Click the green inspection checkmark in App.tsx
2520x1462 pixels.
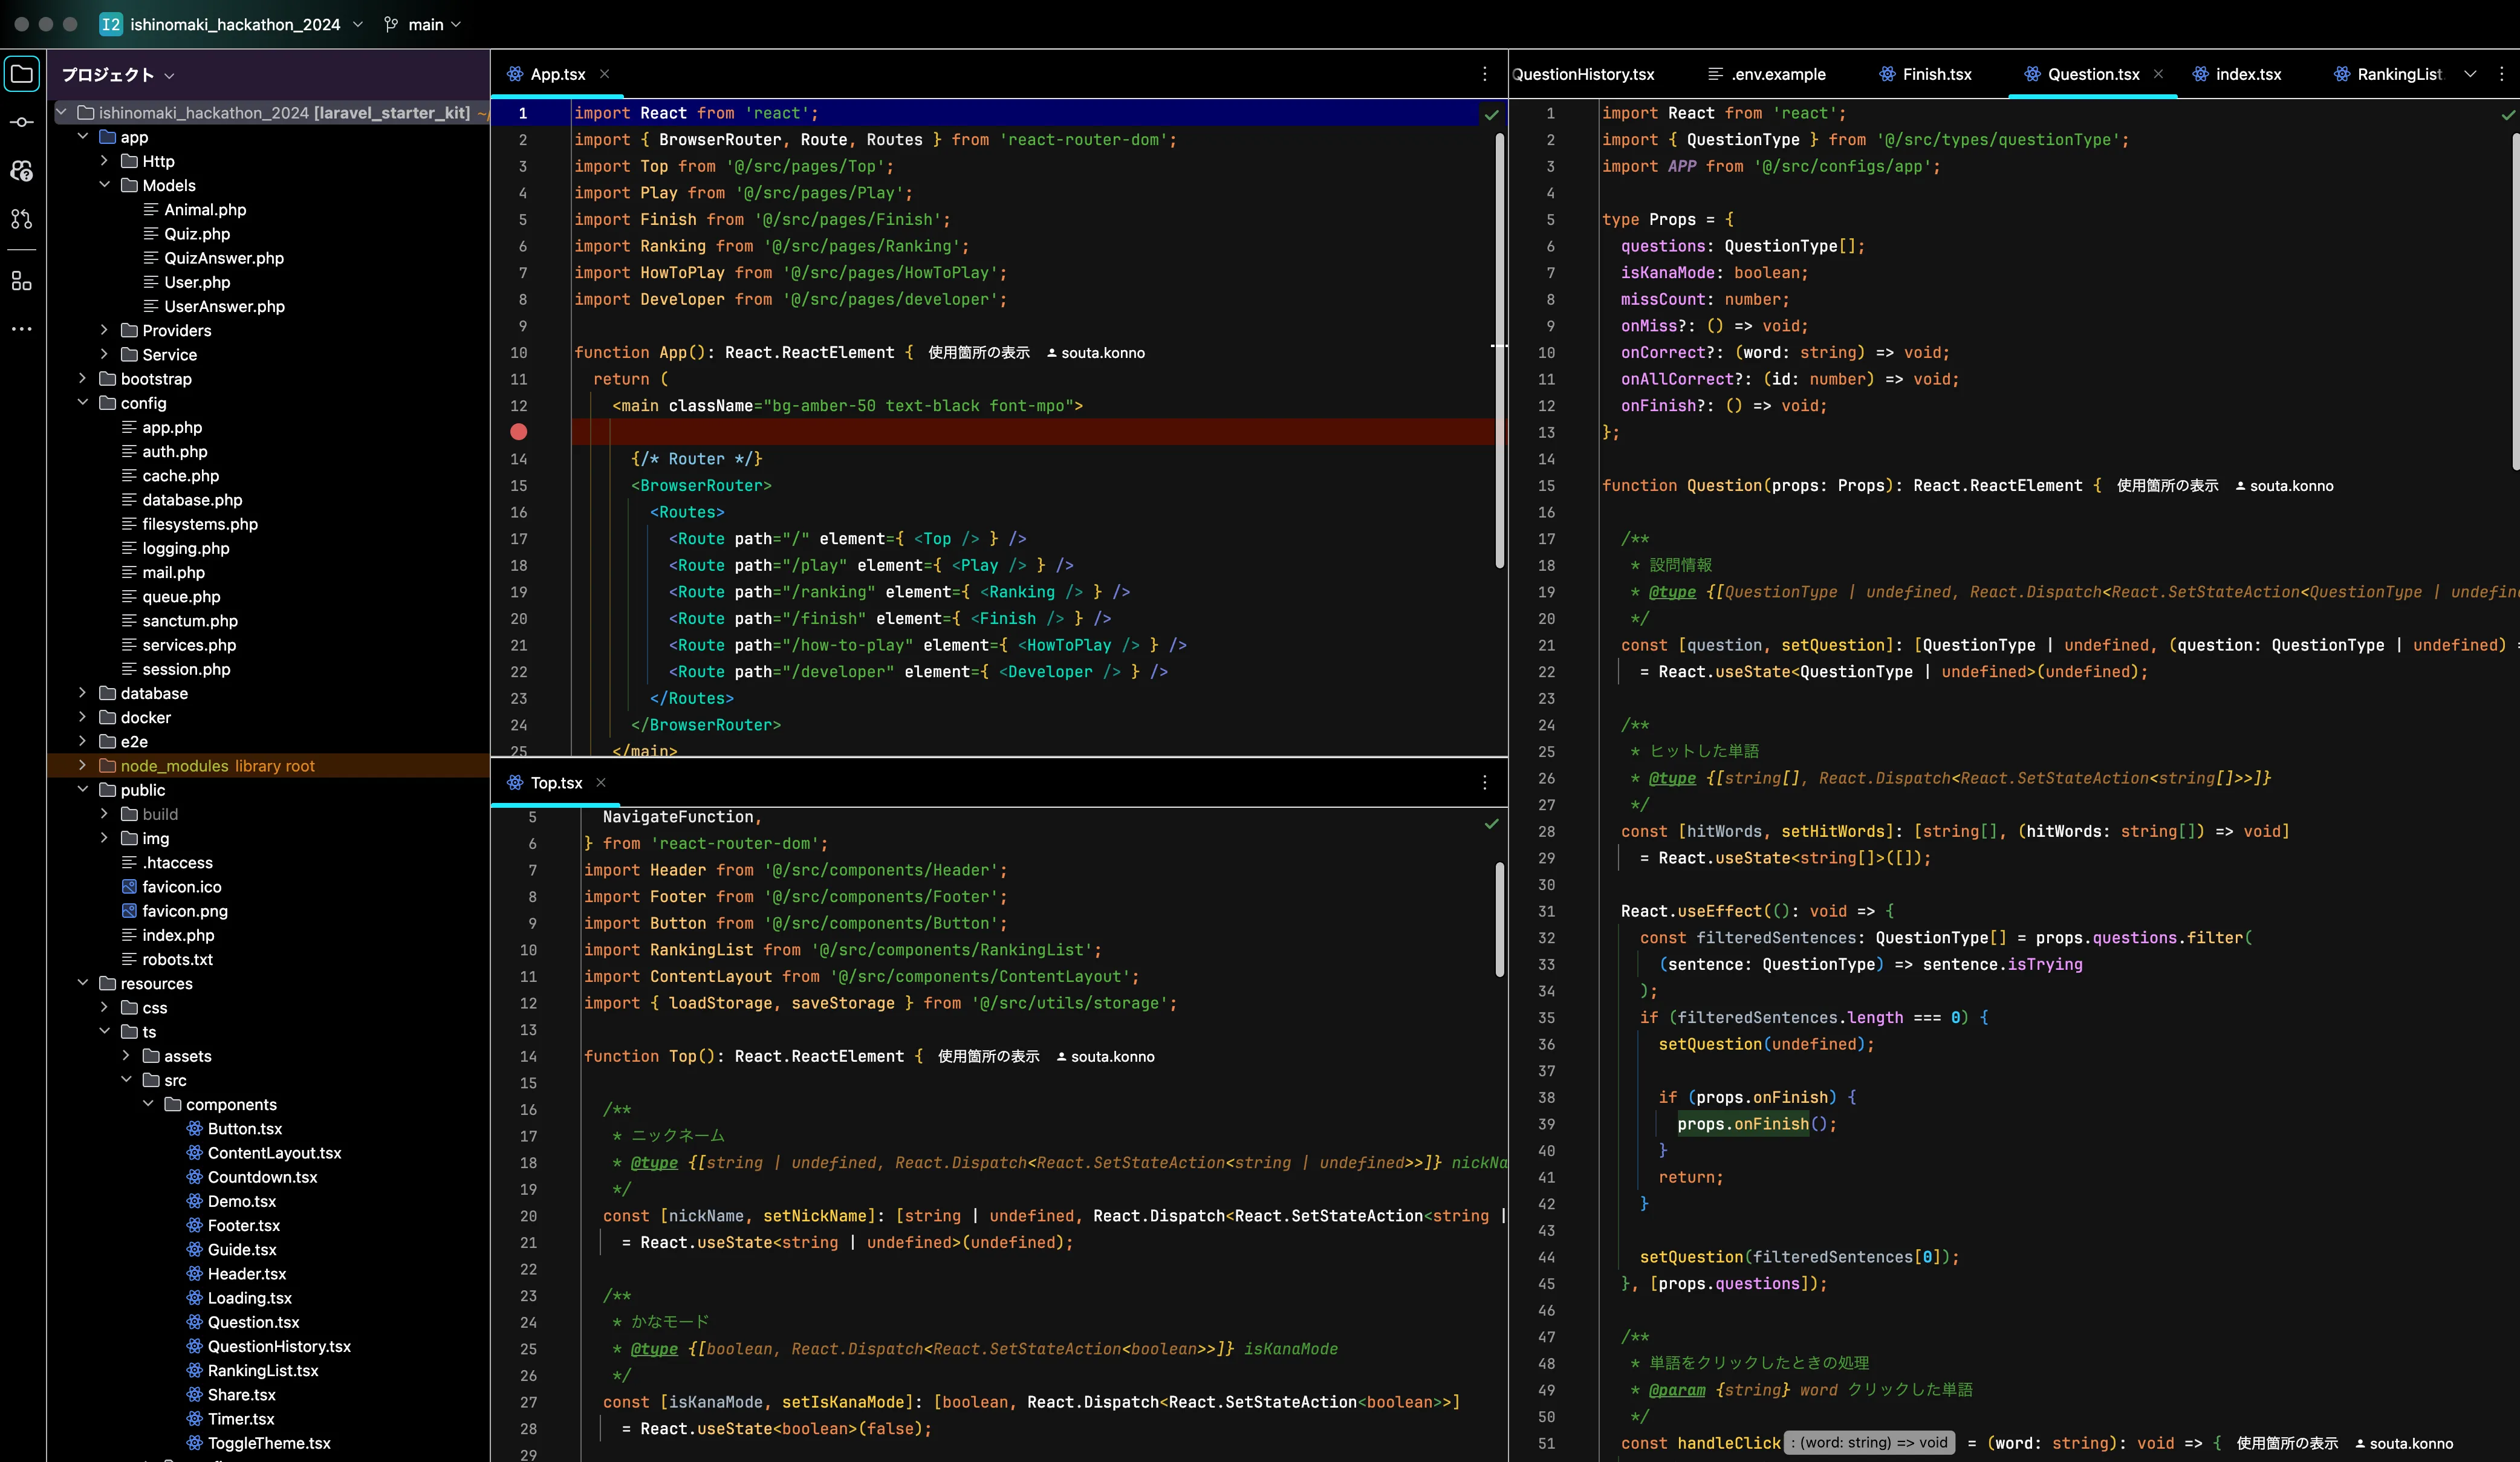click(1491, 115)
